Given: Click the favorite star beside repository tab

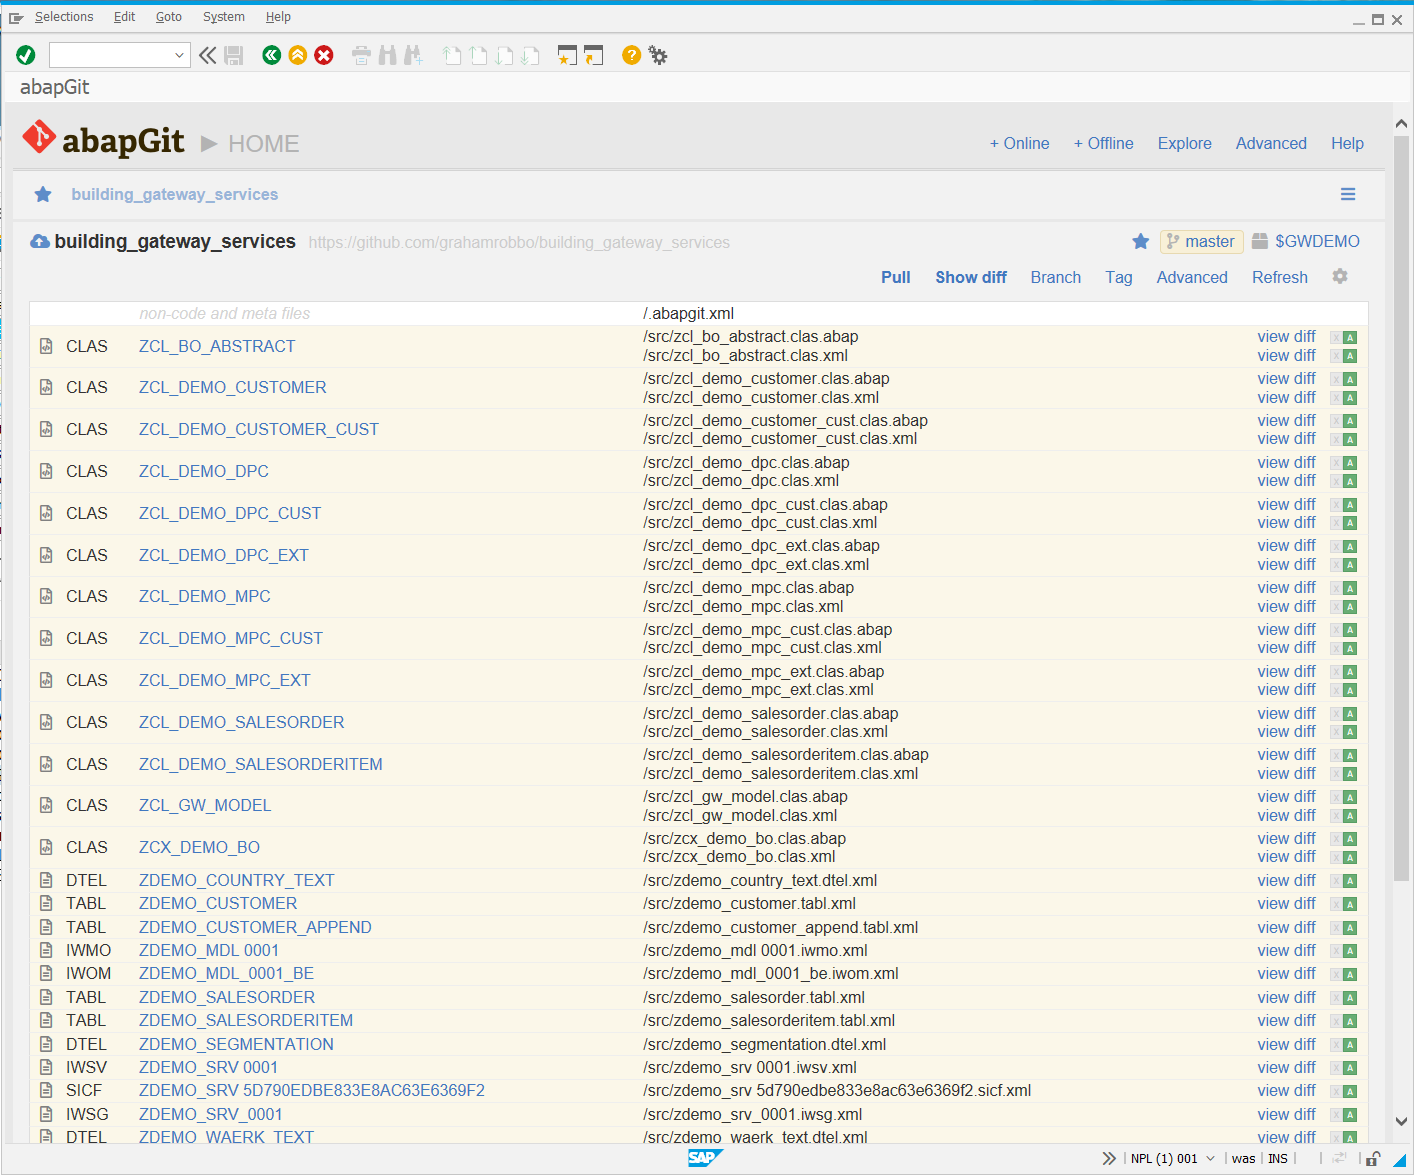Looking at the screenshot, I should (43, 194).
